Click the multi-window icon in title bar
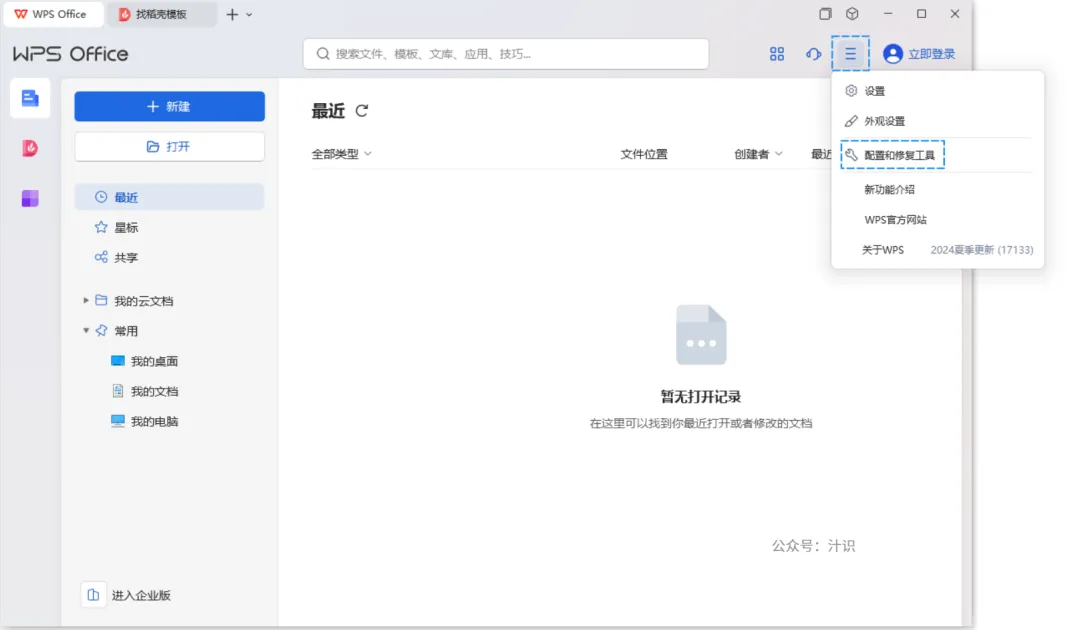This screenshot has height=630, width=1080. click(x=825, y=14)
